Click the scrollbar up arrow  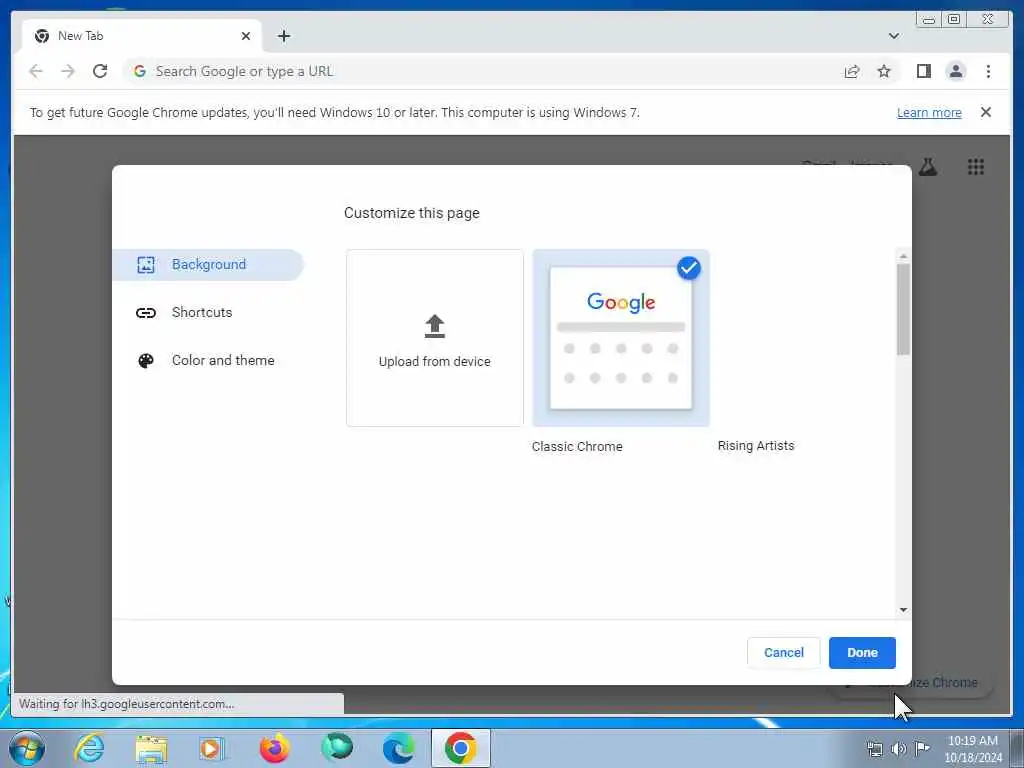pyautogui.click(x=903, y=256)
